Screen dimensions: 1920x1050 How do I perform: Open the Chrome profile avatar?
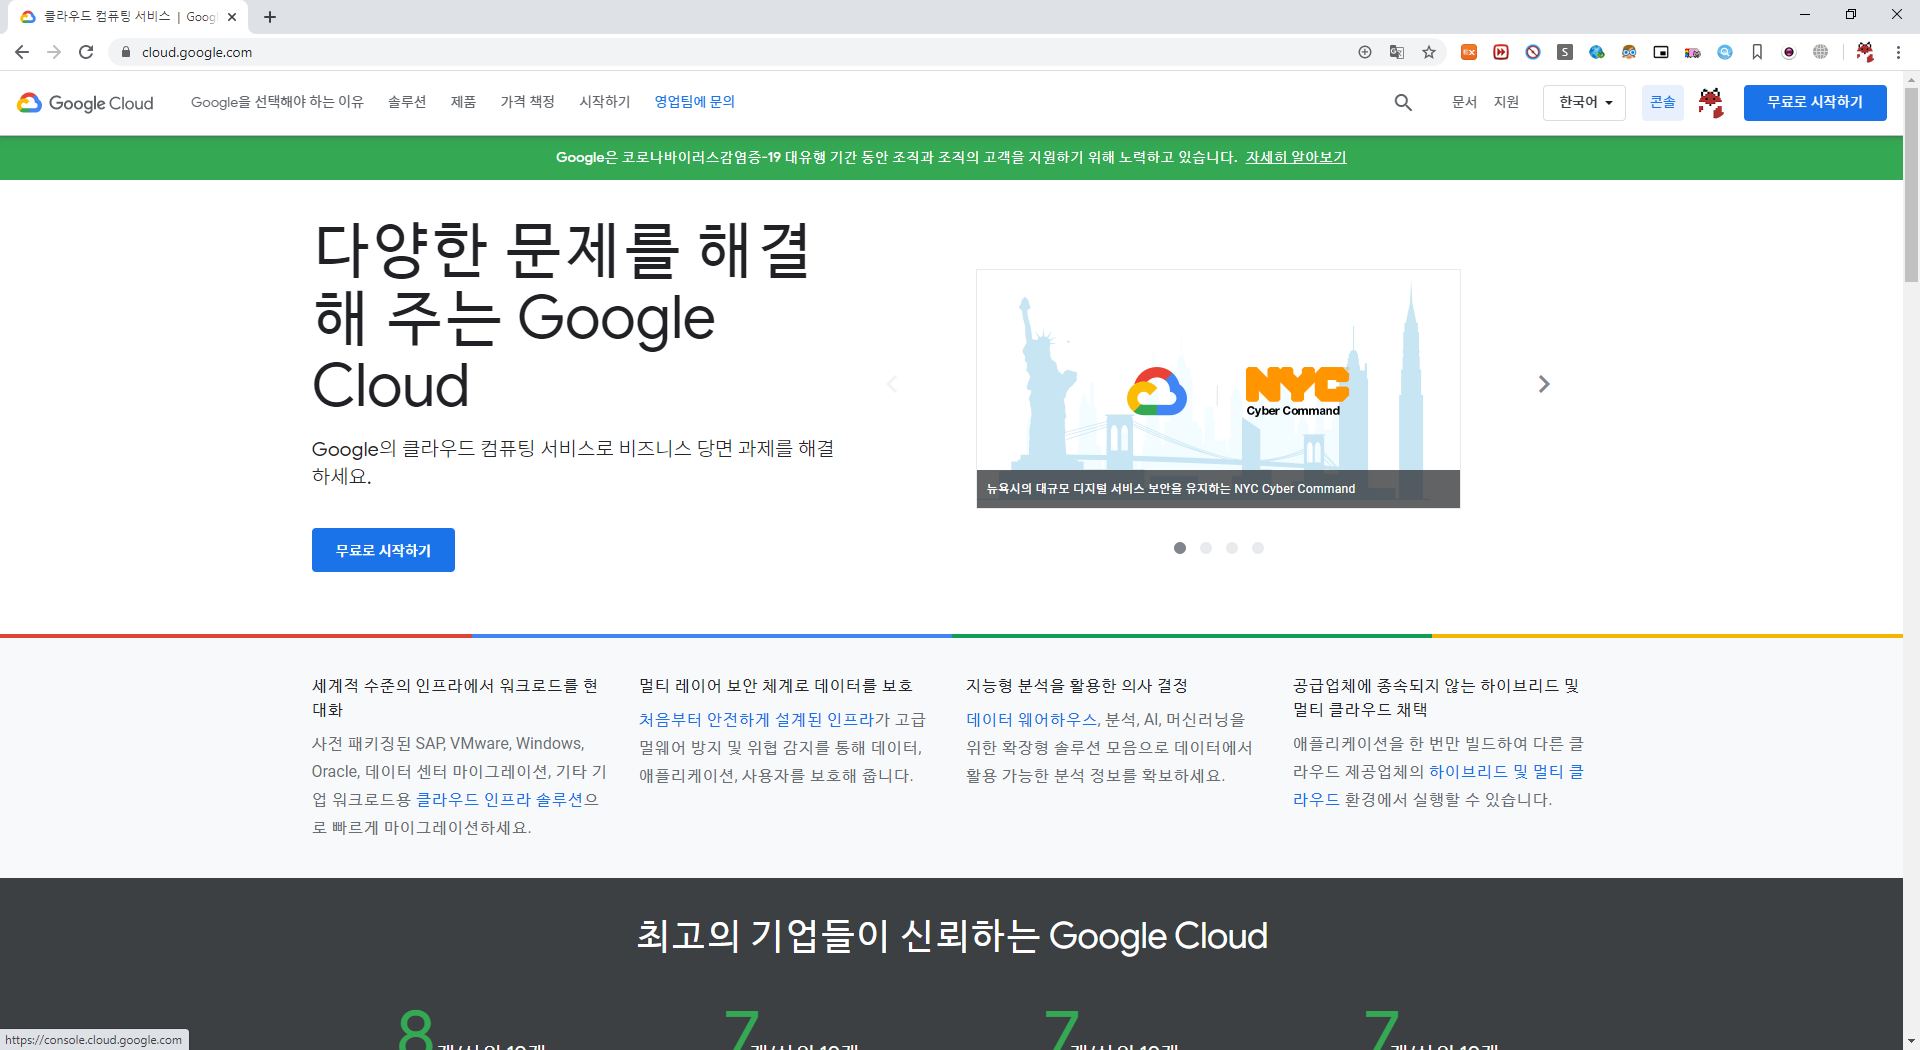(1865, 52)
